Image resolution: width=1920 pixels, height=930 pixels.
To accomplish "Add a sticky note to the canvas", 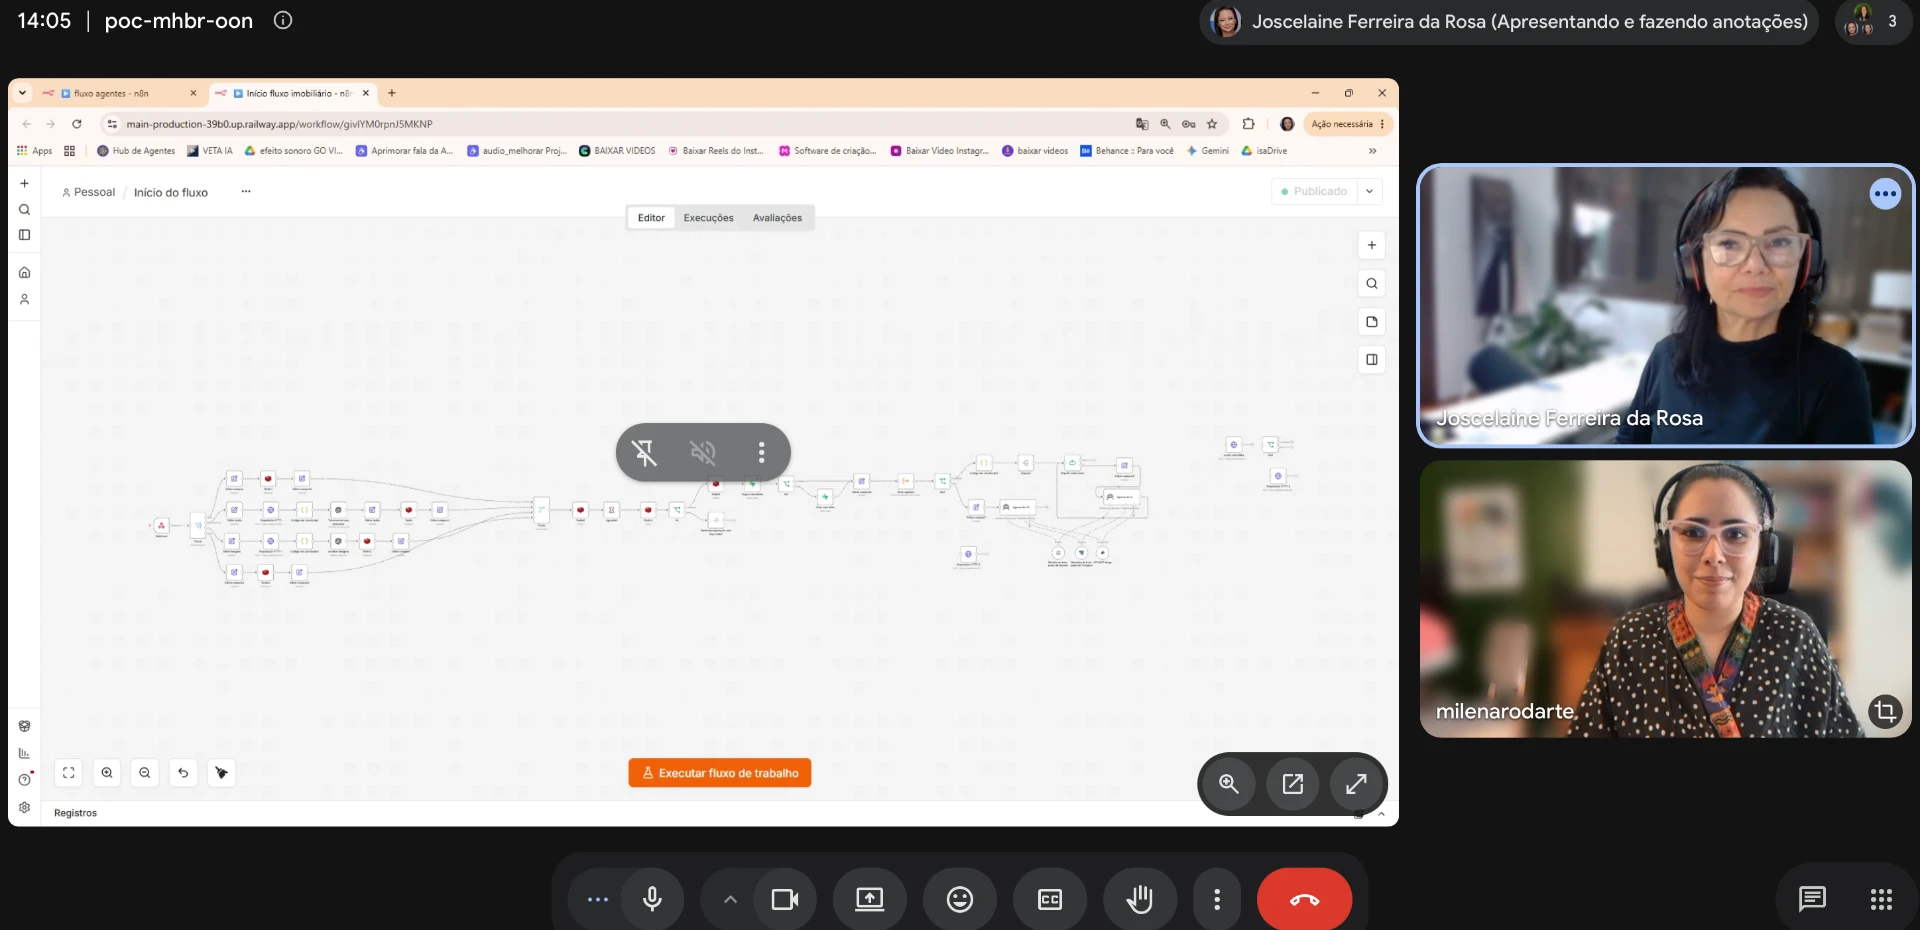I will click(x=1372, y=321).
